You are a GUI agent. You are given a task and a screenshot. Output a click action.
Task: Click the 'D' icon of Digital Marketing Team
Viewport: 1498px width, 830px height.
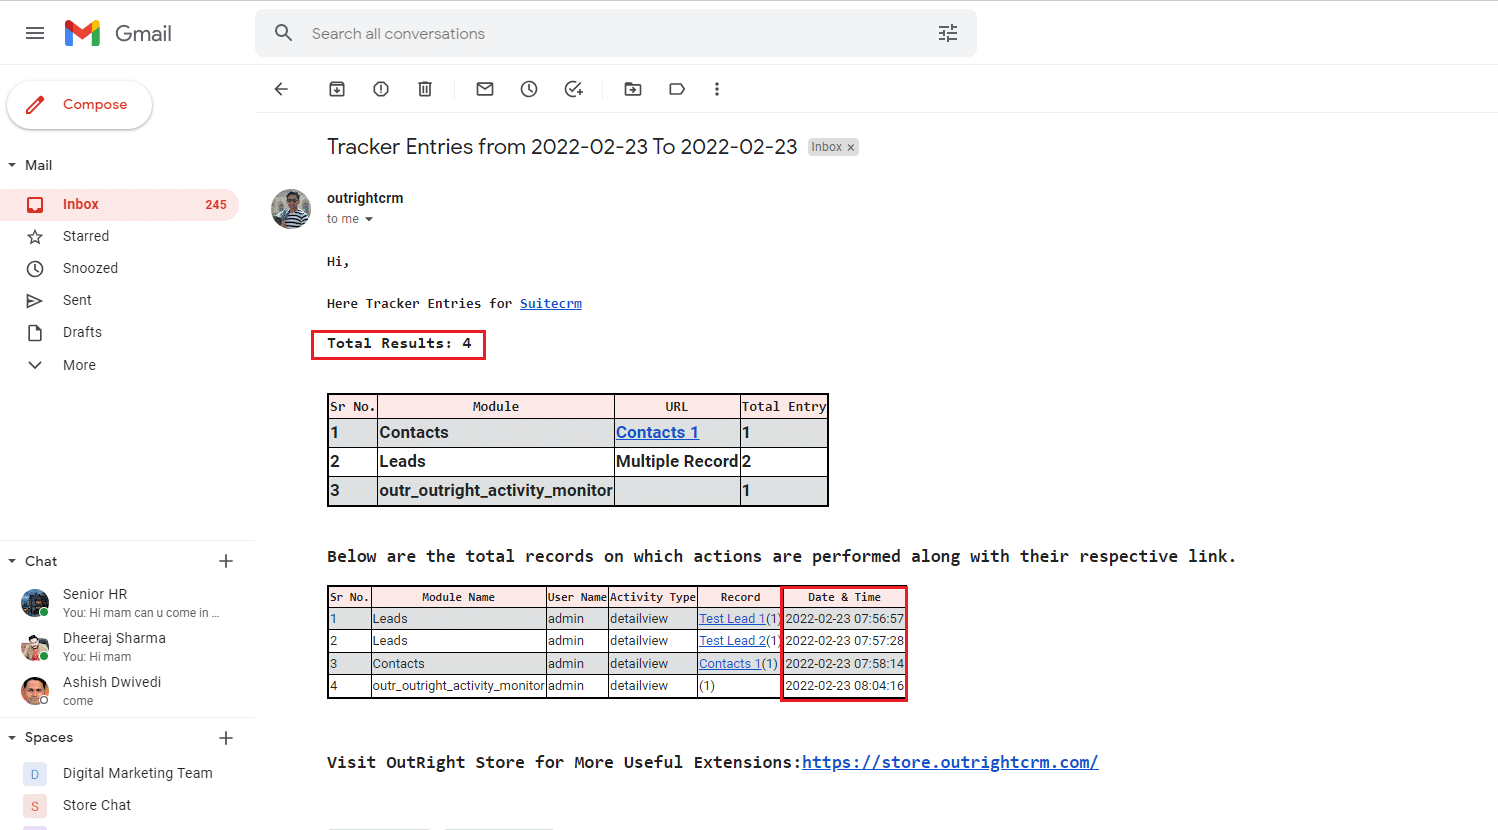(35, 774)
